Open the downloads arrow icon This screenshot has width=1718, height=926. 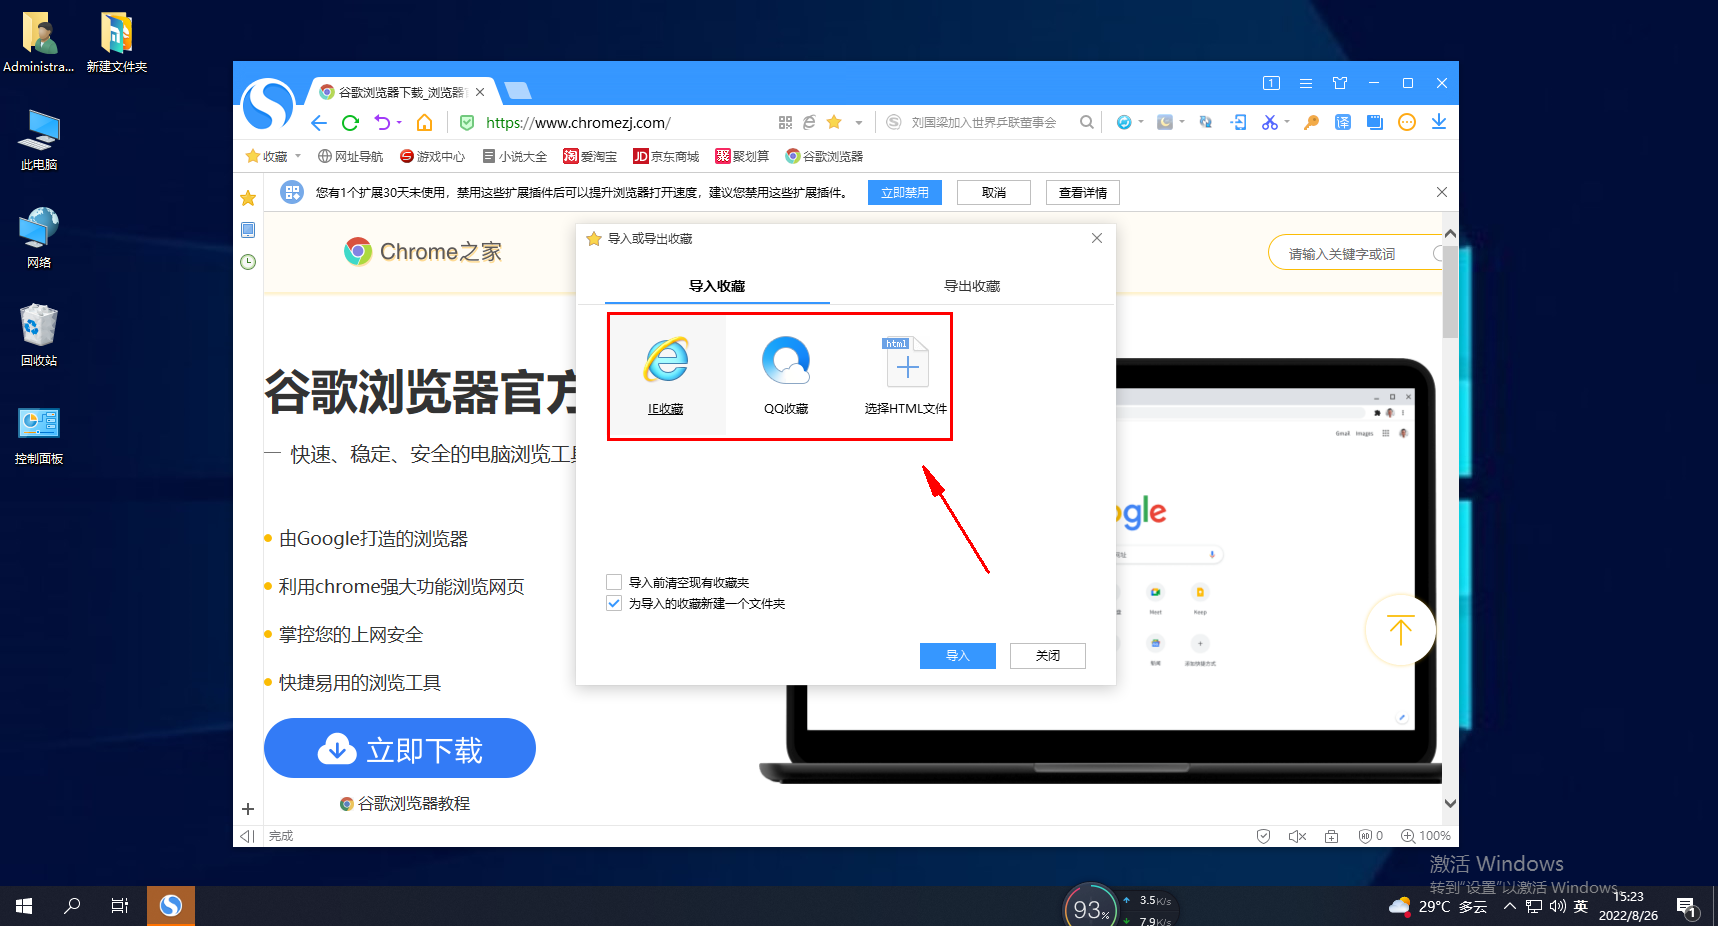1439,122
